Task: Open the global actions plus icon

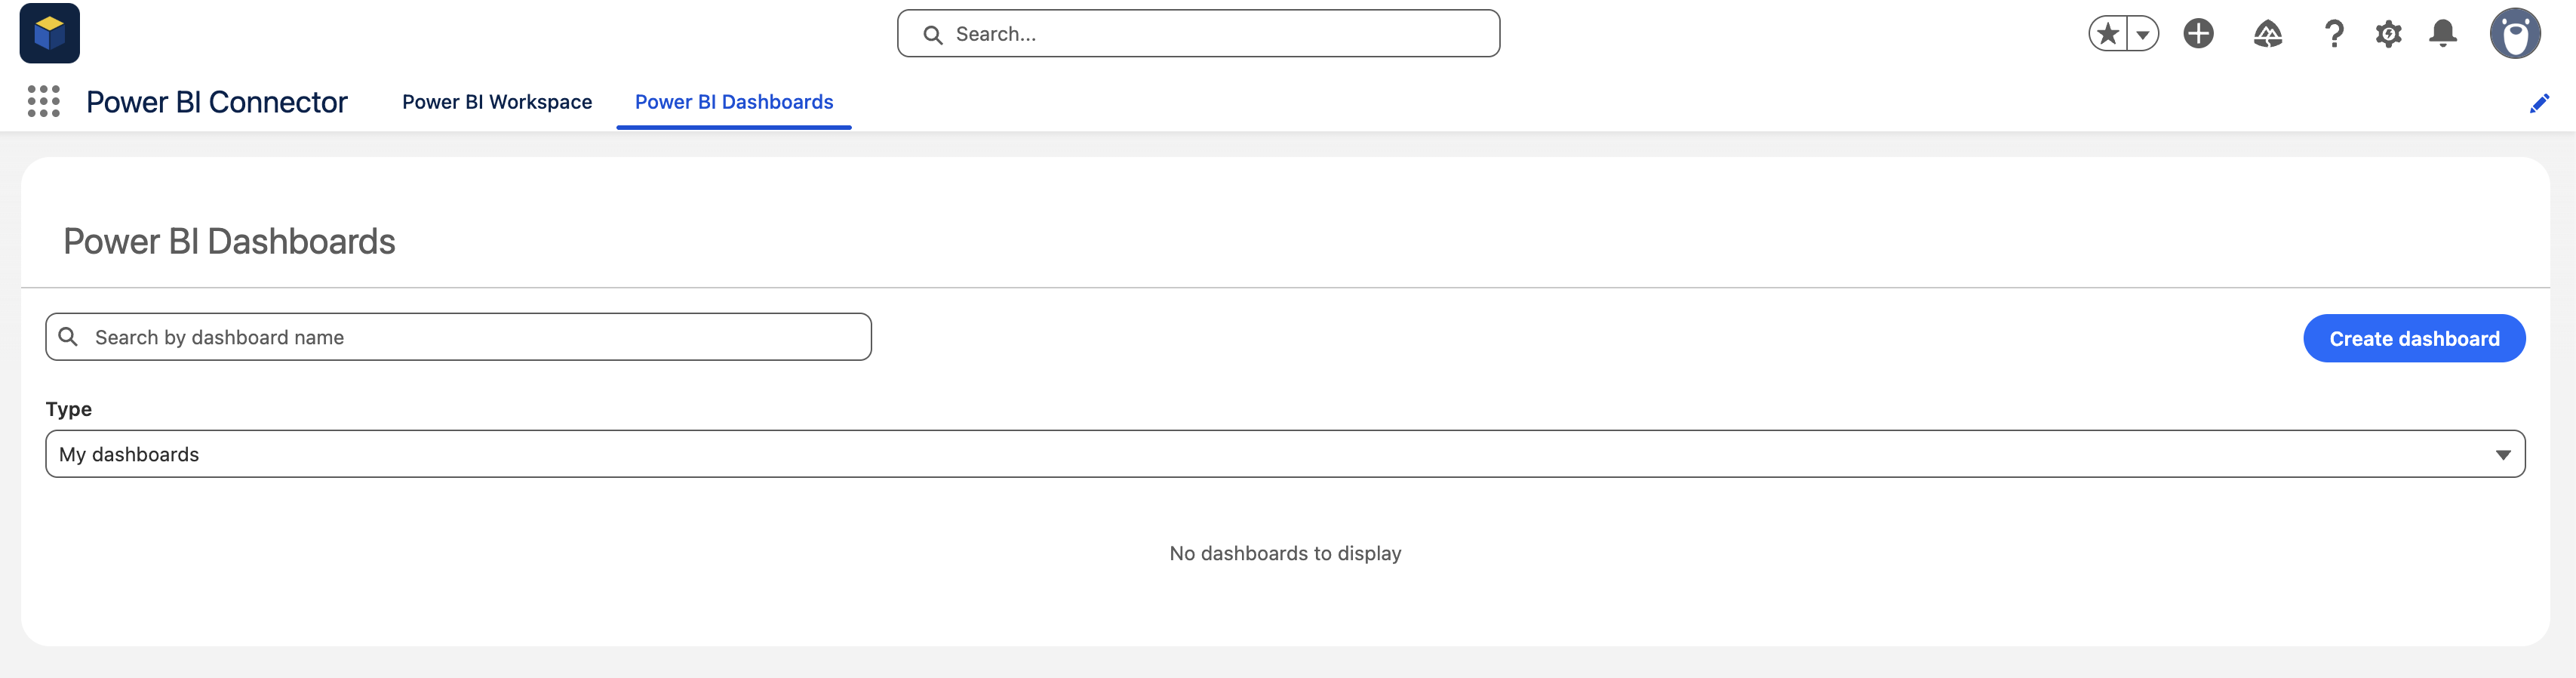Action: click(x=2198, y=34)
